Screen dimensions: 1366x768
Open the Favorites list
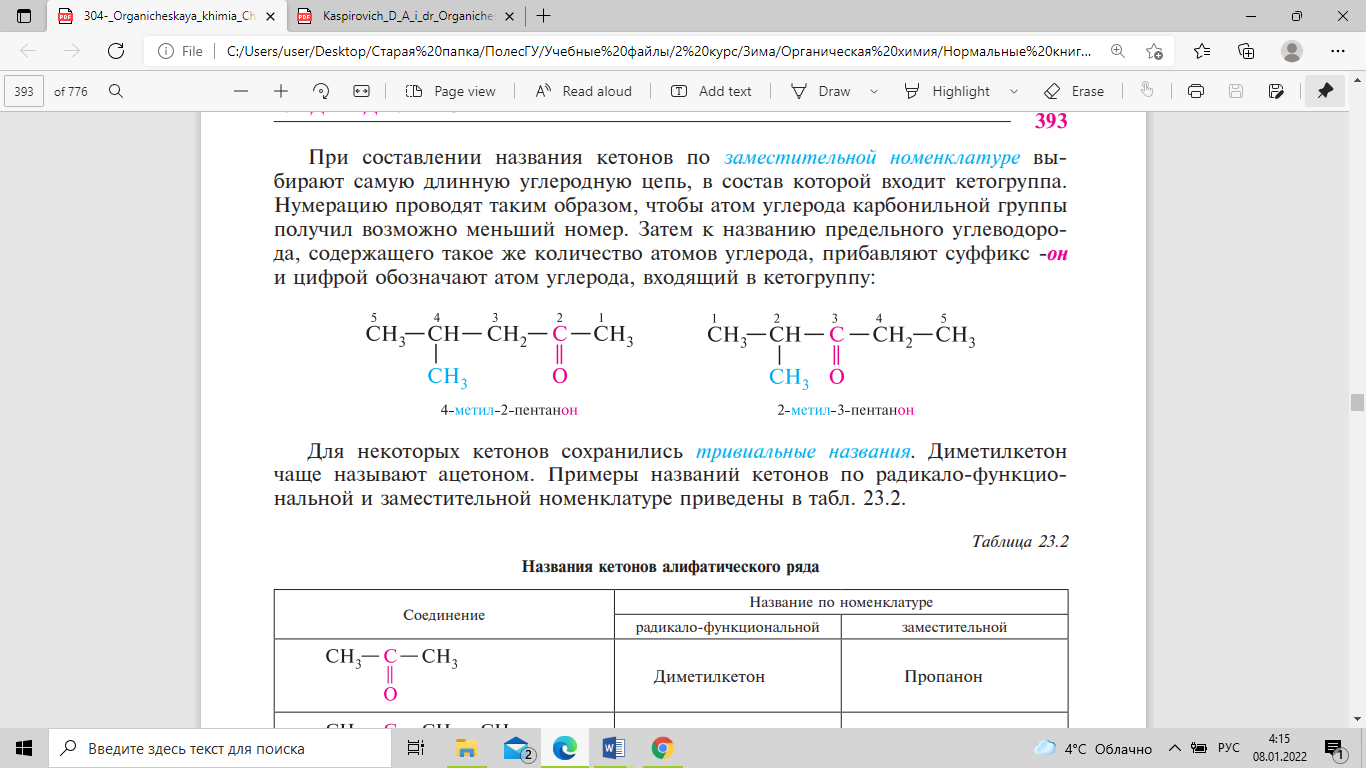coord(1202,51)
